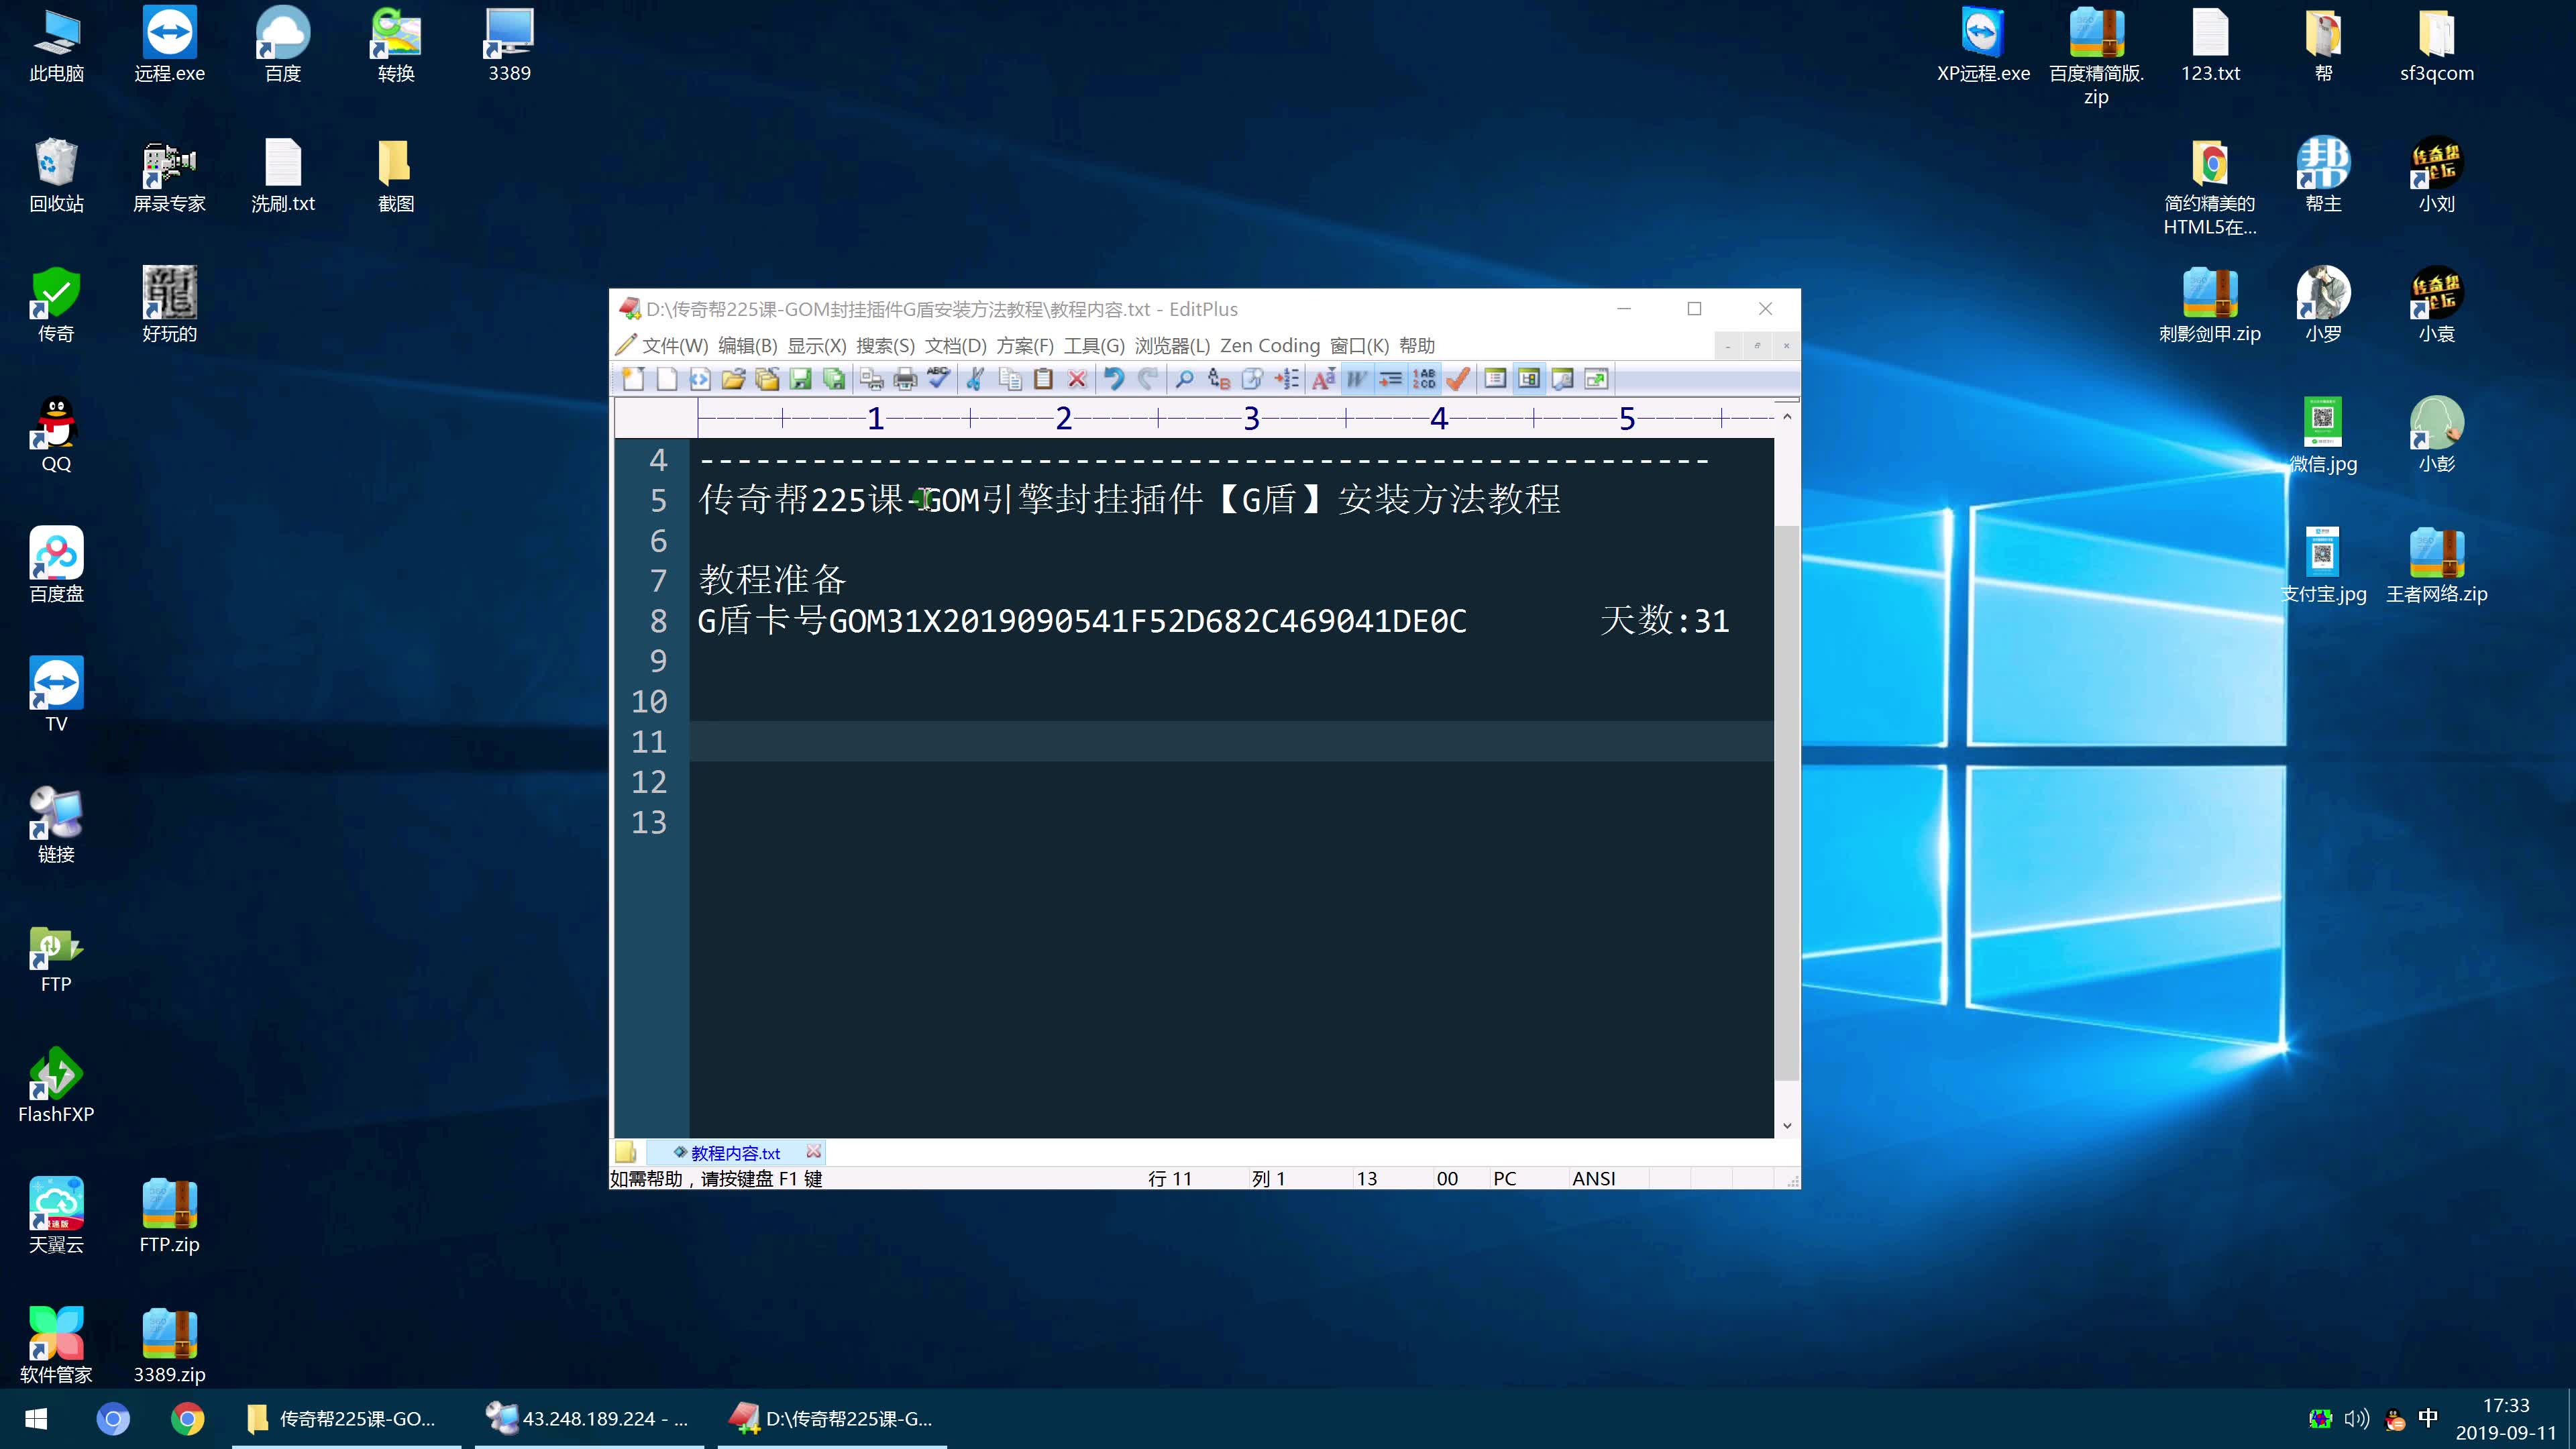Toggle the Cliptext Window icon
2576x1449 pixels.
pyautogui.click(x=1529, y=379)
